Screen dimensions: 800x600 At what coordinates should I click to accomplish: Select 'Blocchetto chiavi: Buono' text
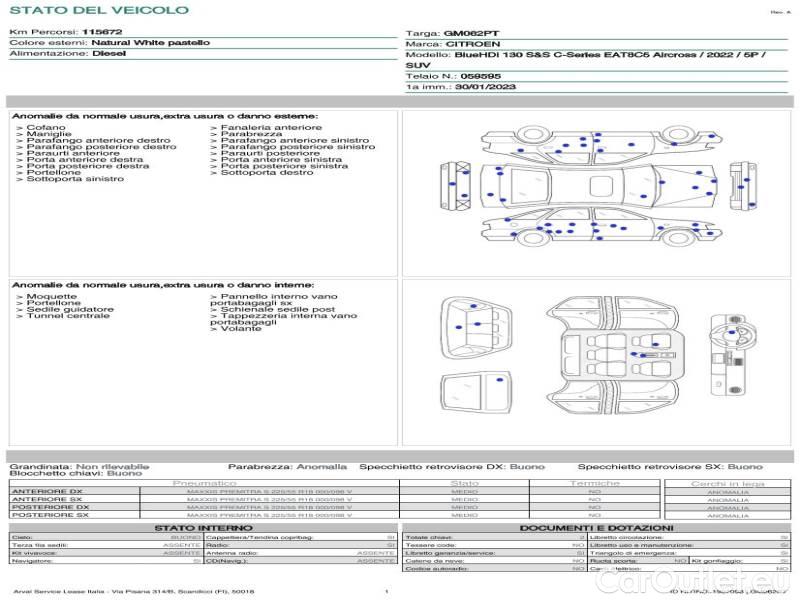76,473
